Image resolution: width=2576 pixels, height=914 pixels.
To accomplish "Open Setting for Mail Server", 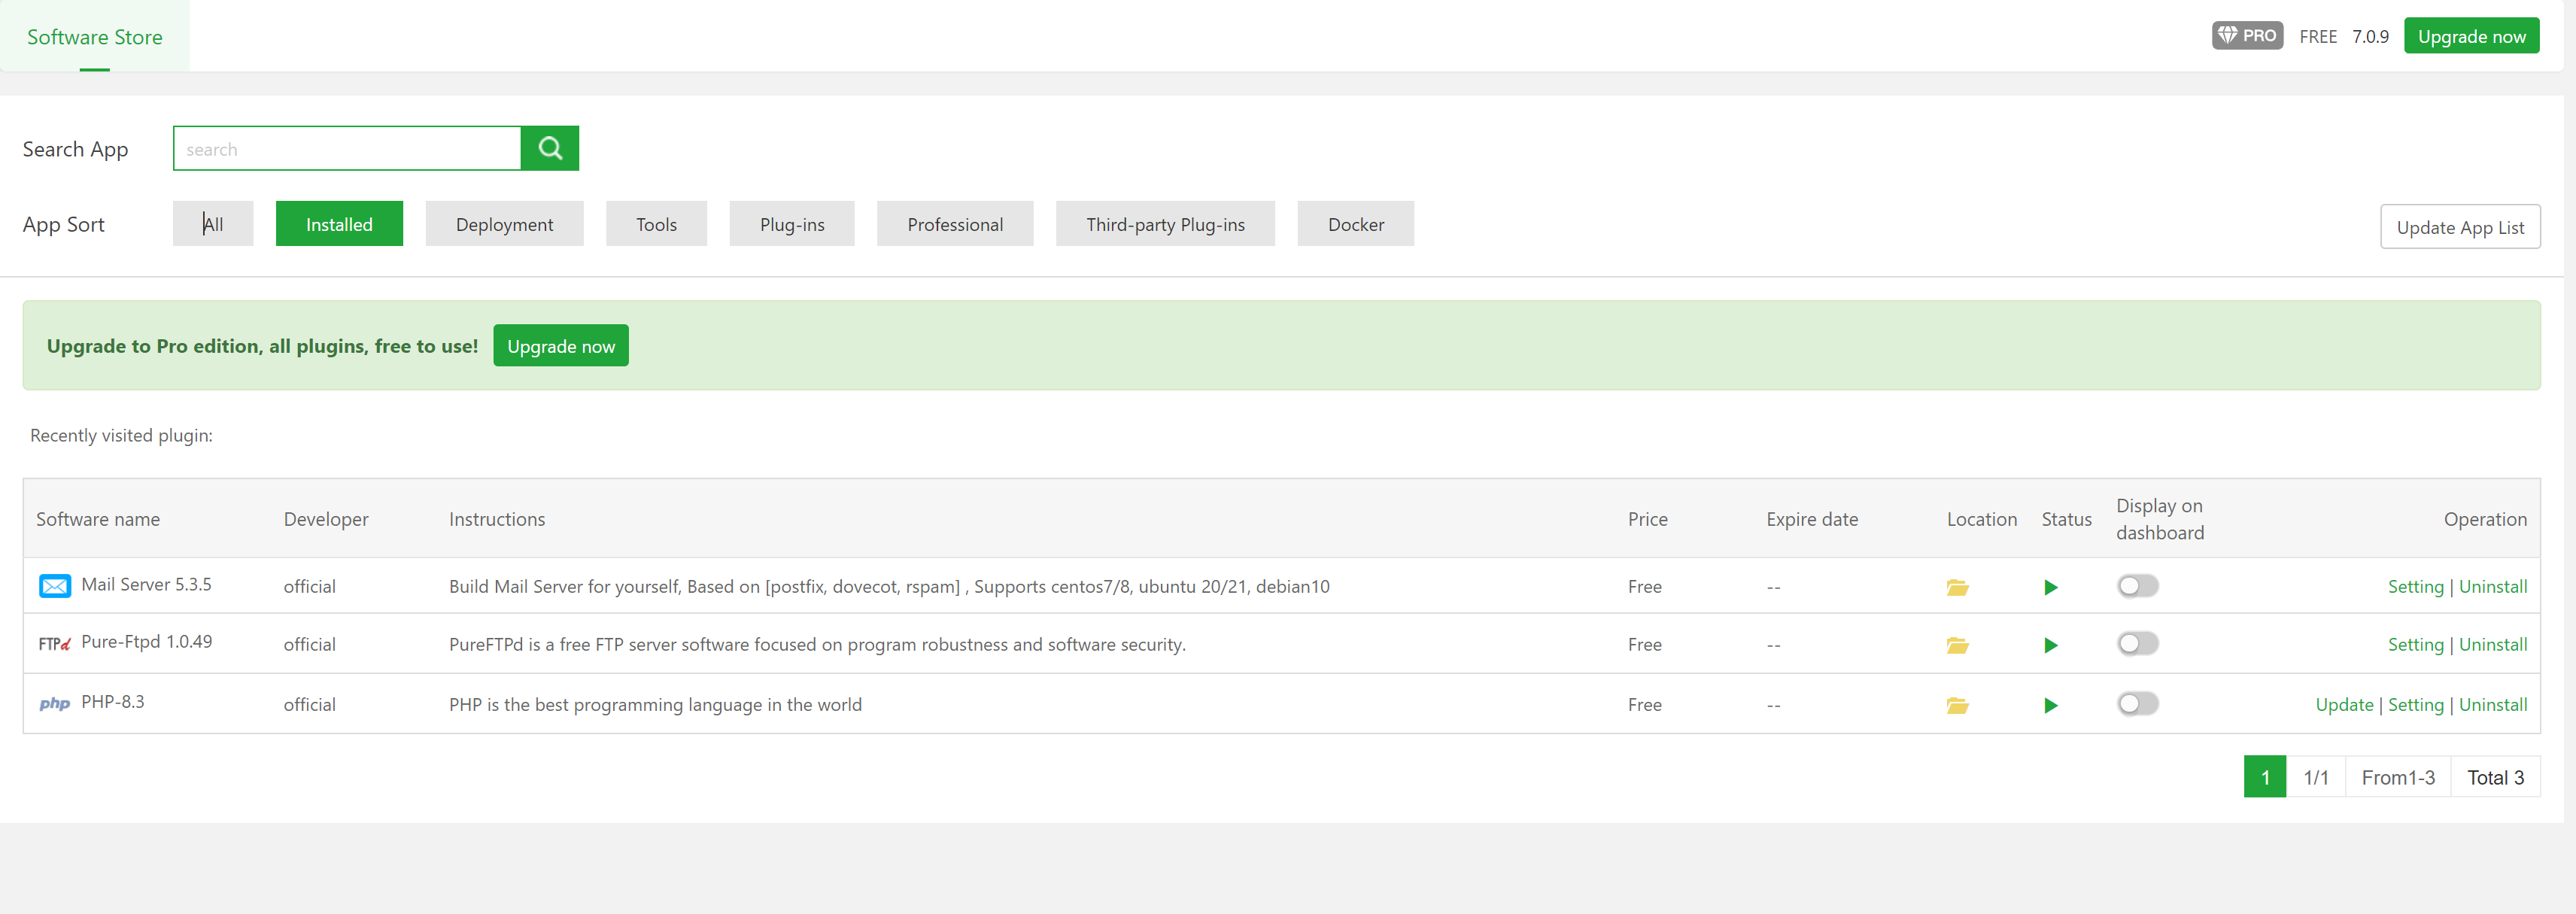I will (2414, 587).
